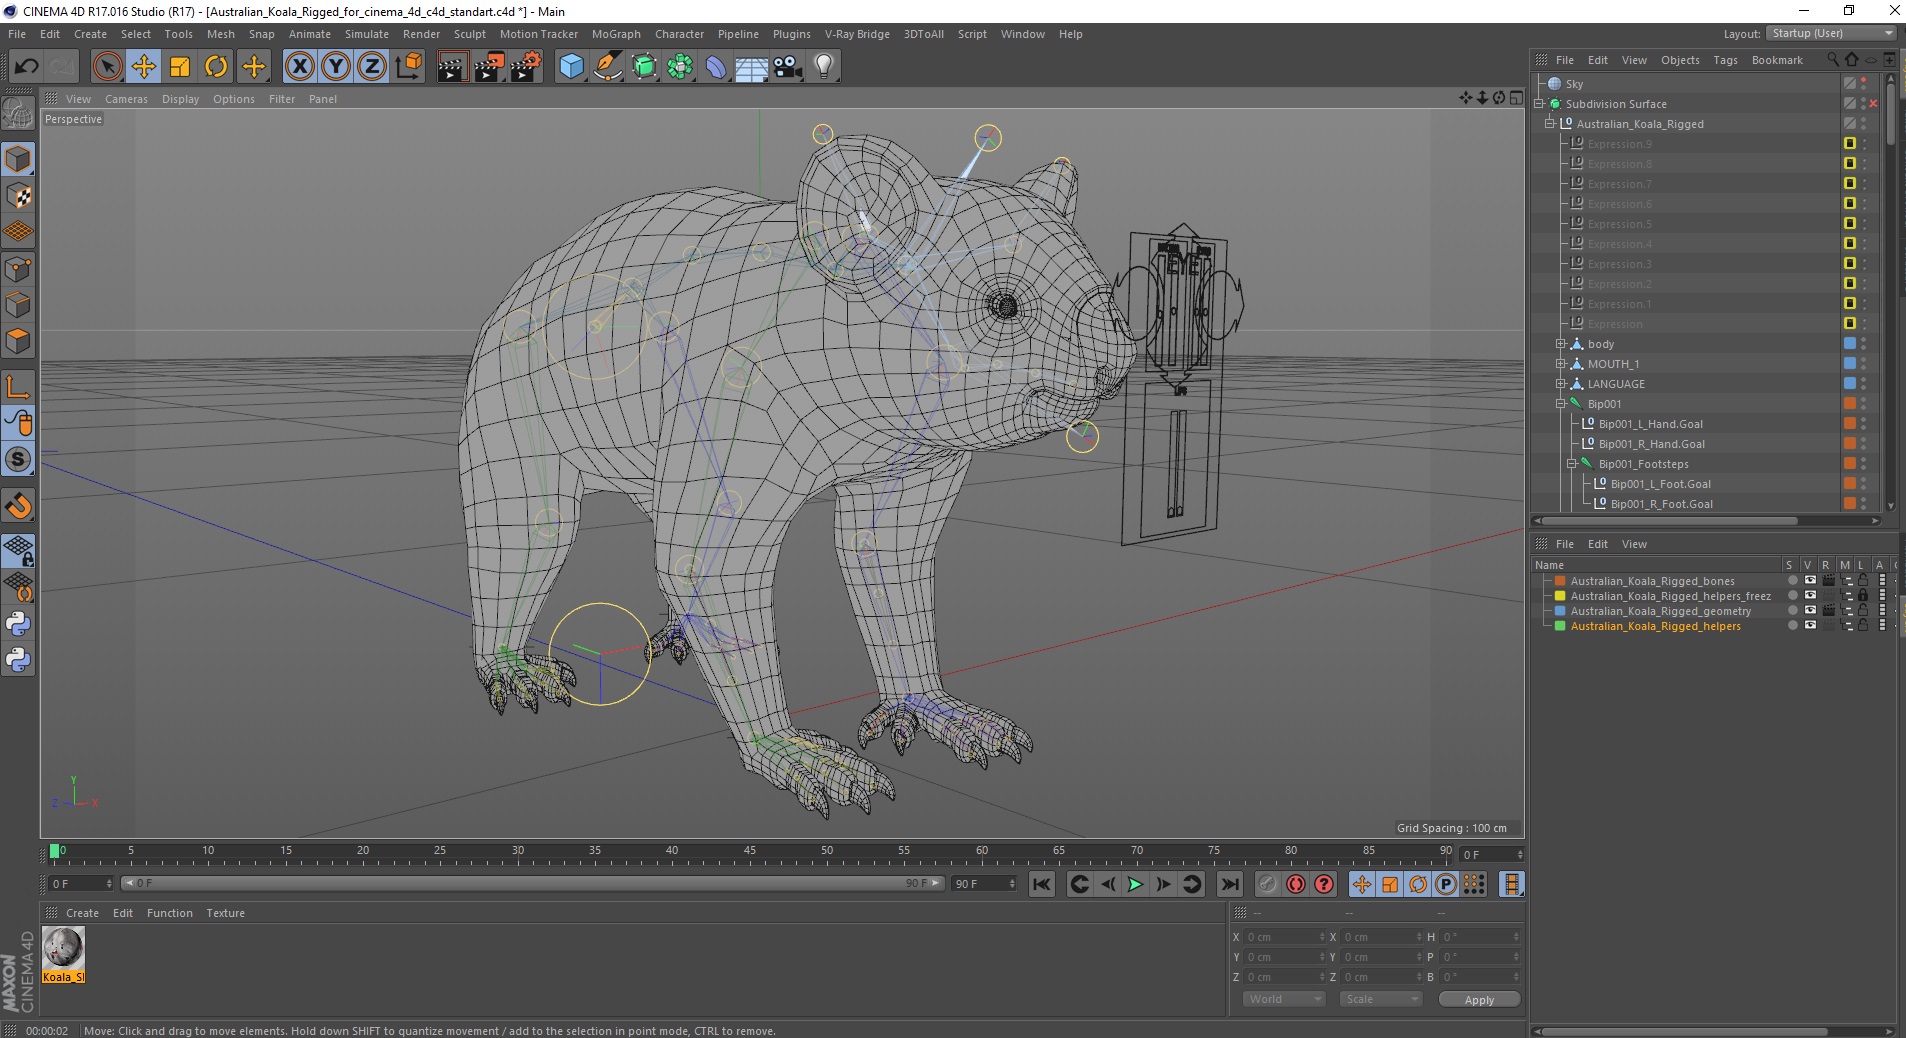Screen dimensions: 1906x1038
Task: Open the Layout dropdown Startup (User)
Action: pos(1831,33)
